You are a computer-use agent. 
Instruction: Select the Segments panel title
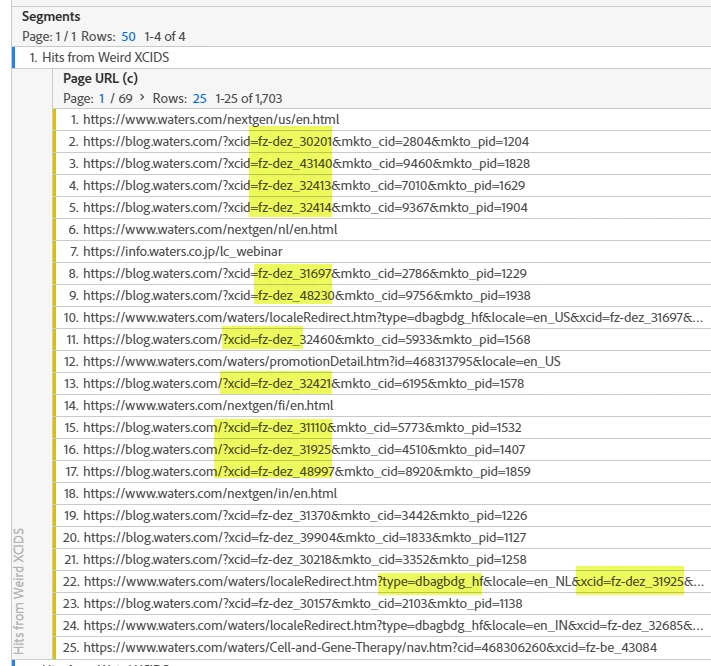[x=51, y=16]
